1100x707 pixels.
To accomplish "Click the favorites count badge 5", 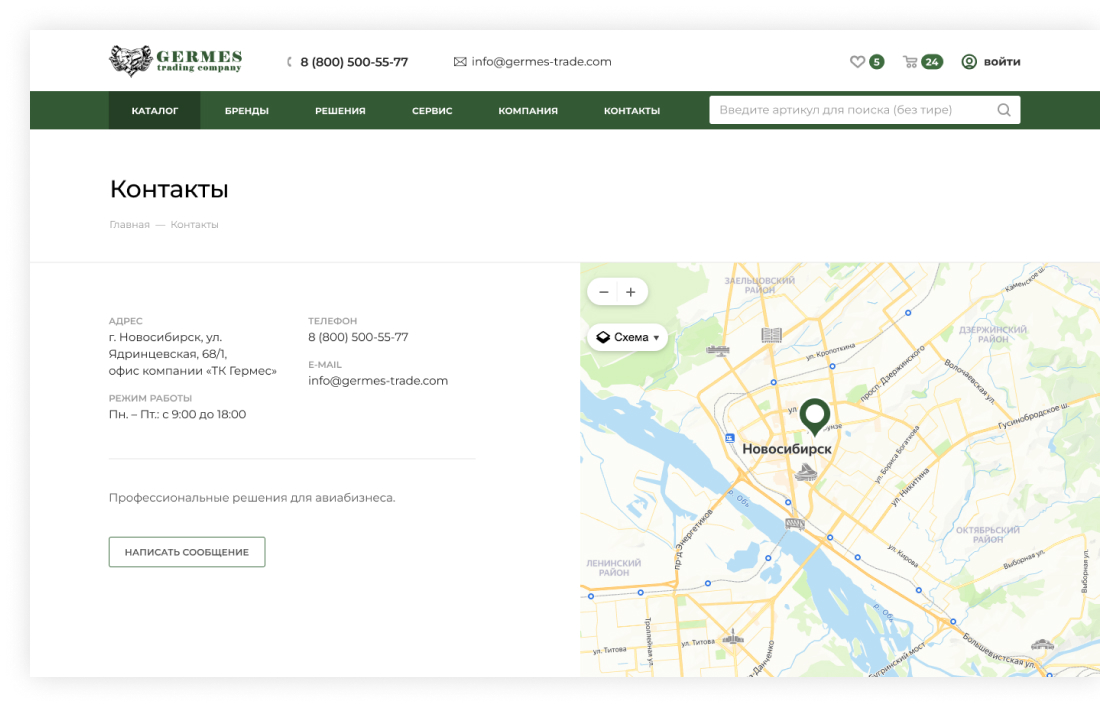I will [x=877, y=62].
